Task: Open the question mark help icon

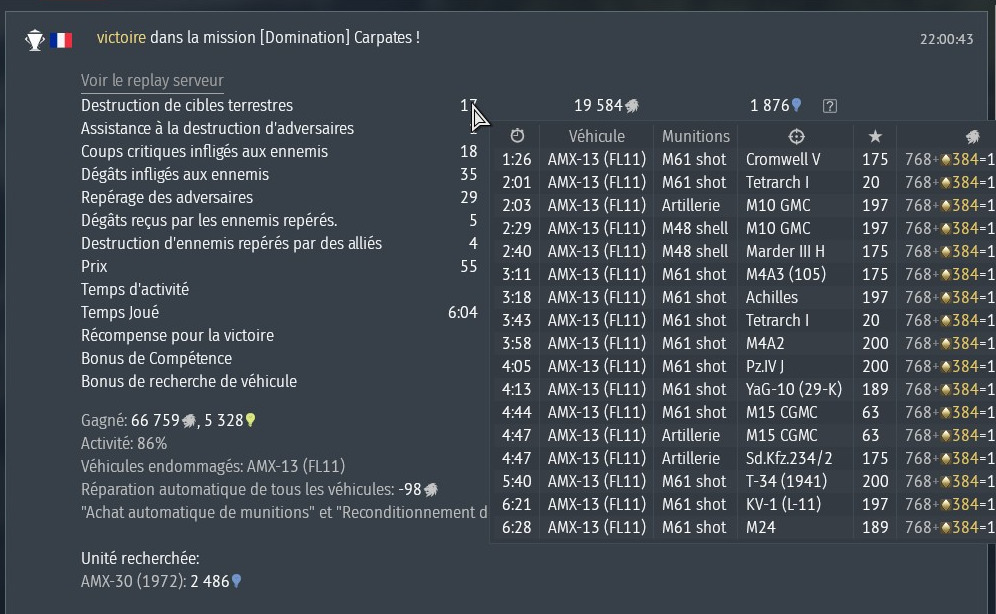Action: (829, 106)
